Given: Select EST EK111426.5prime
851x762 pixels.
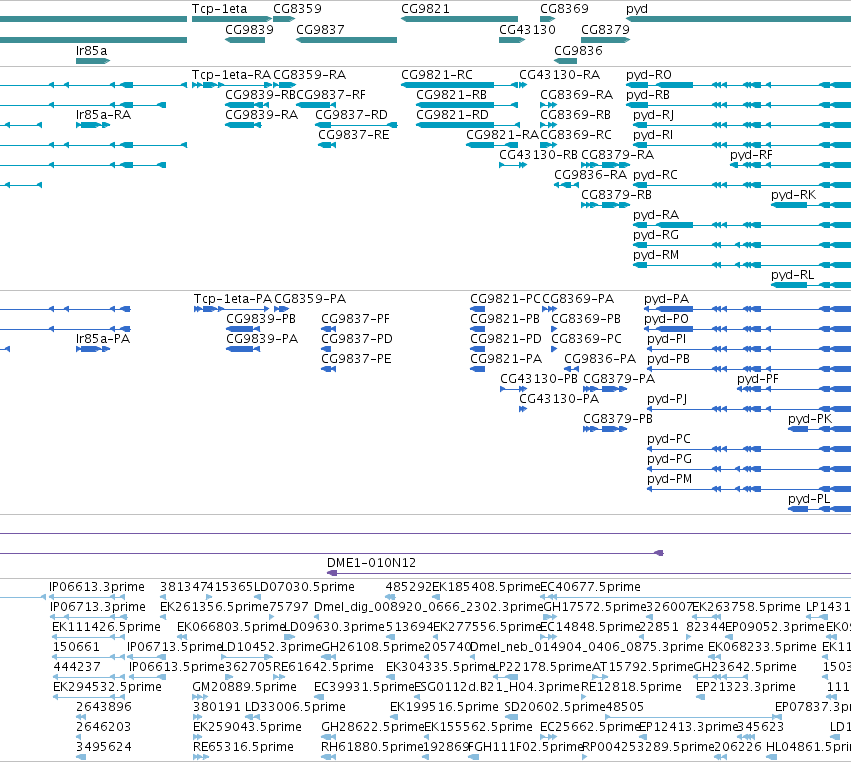Looking at the screenshot, I should [x=106, y=627].
